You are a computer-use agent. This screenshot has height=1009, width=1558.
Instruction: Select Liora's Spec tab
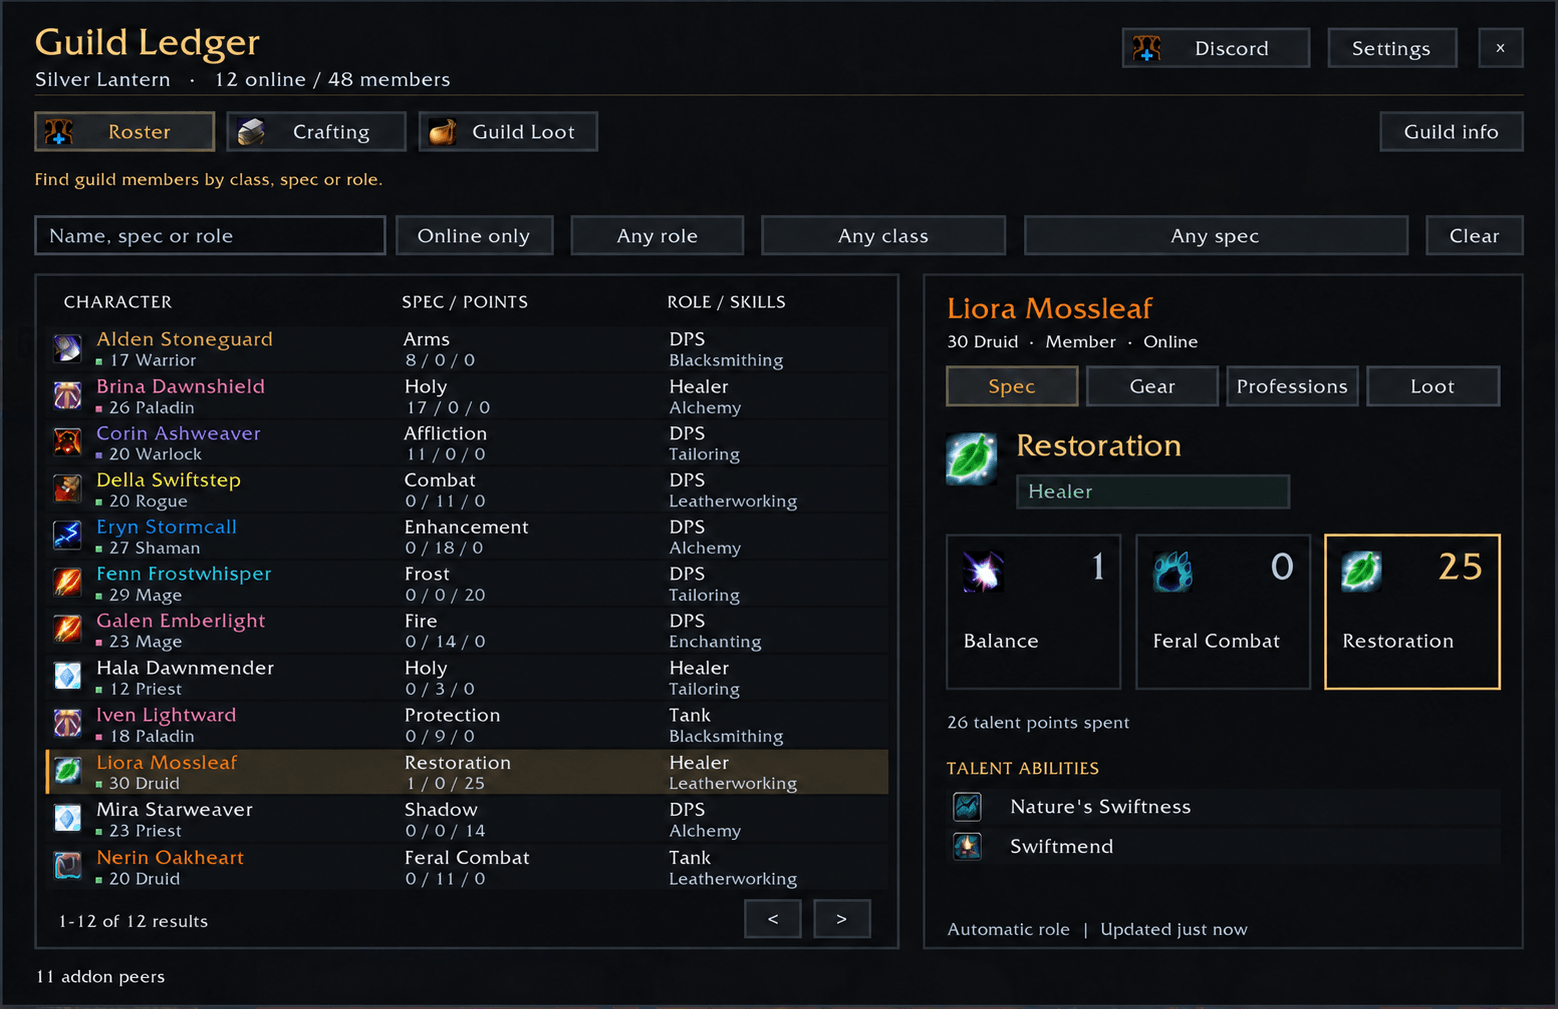pos(1012,386)
